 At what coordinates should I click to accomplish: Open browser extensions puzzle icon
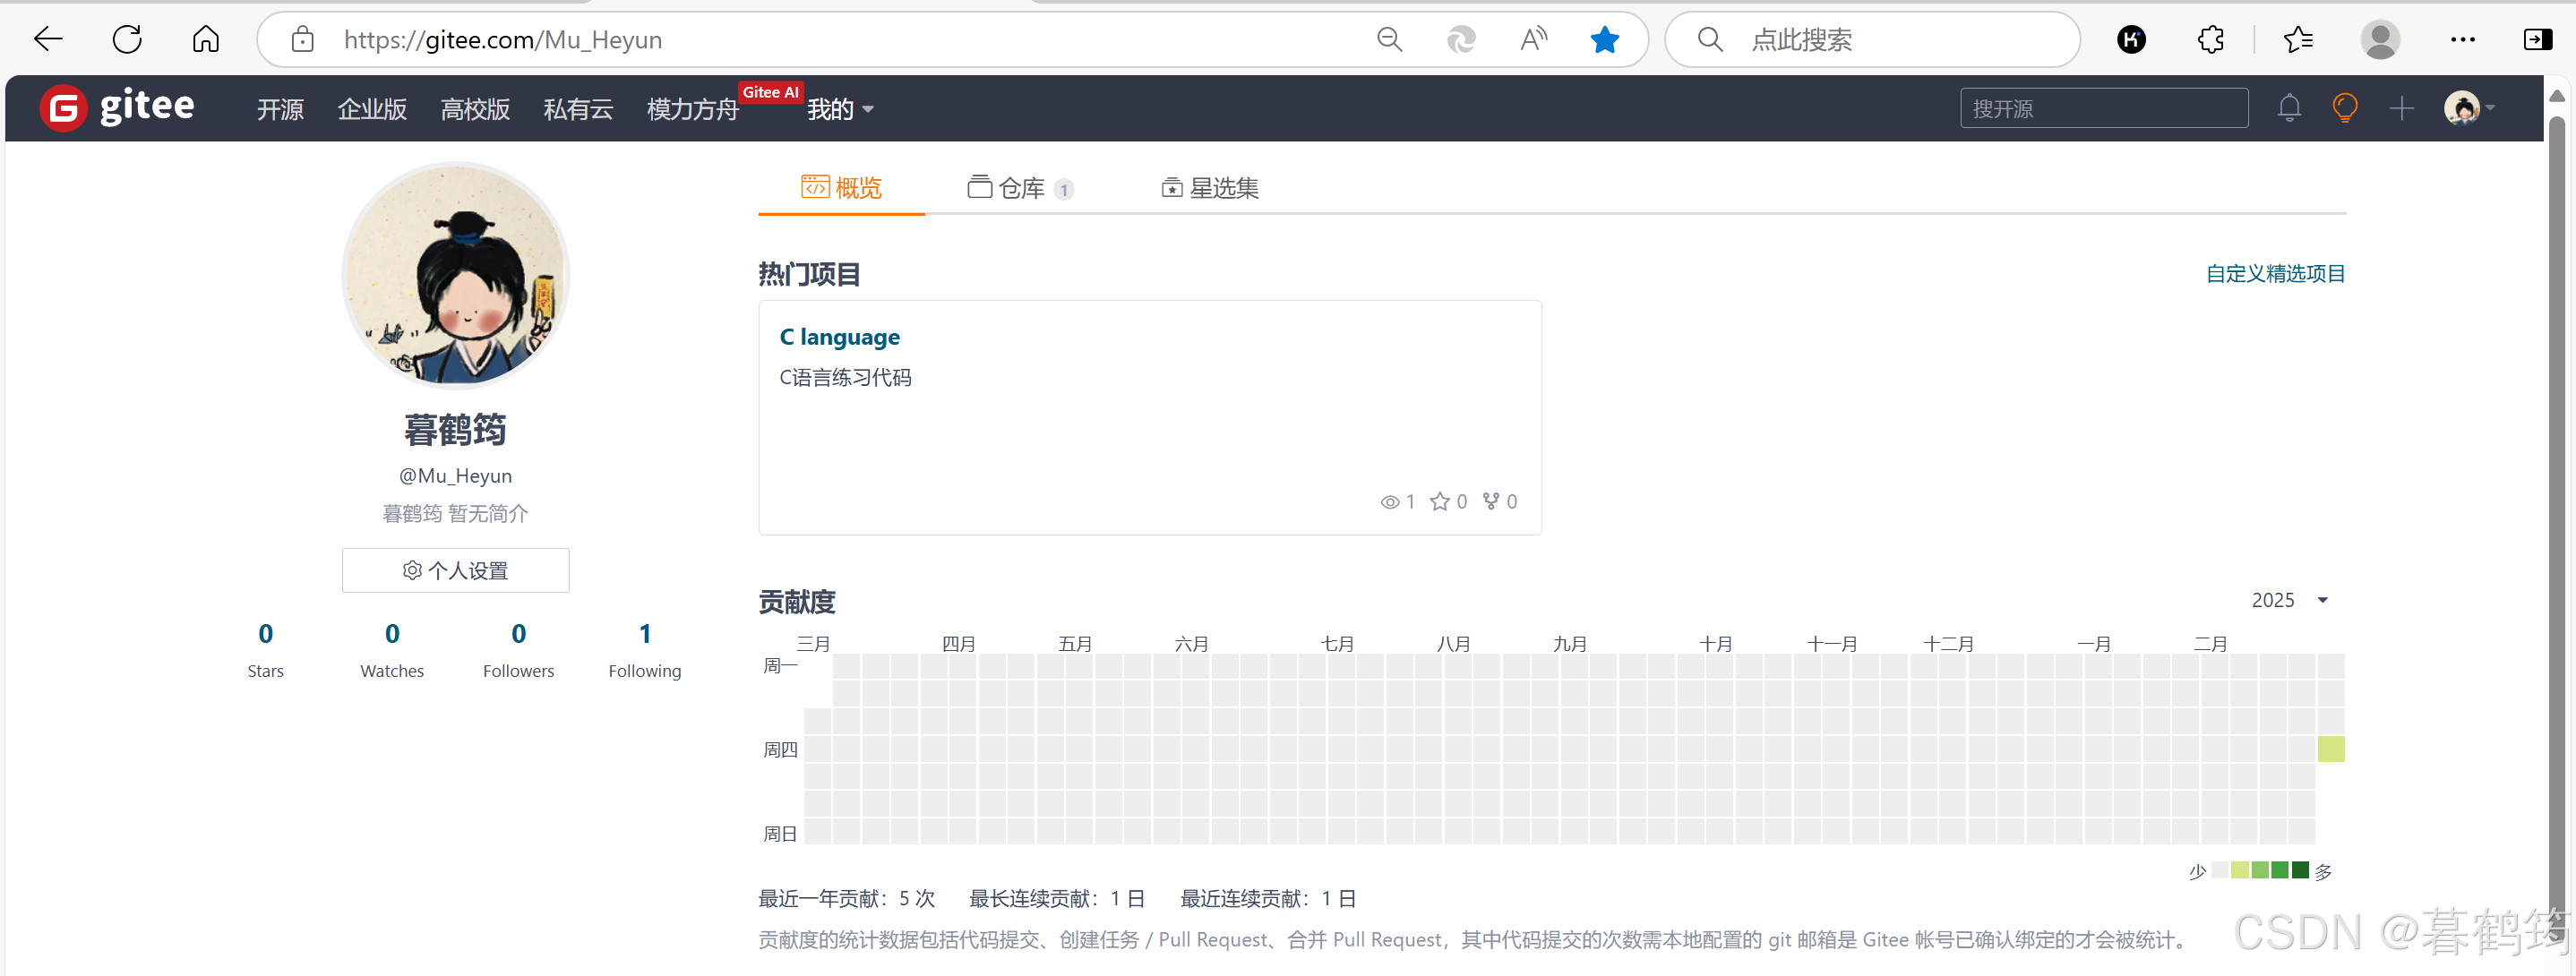[2210, 40]
